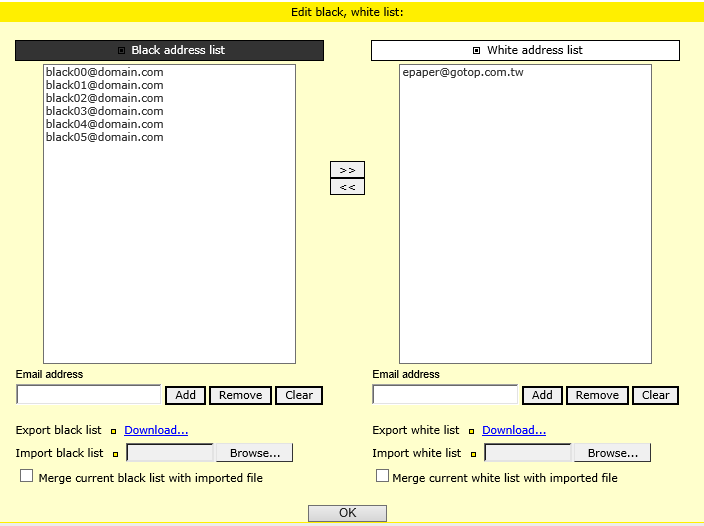Click the Black address list header icon
The width and height of the screenshot is (704, 526).
(122, 50)
